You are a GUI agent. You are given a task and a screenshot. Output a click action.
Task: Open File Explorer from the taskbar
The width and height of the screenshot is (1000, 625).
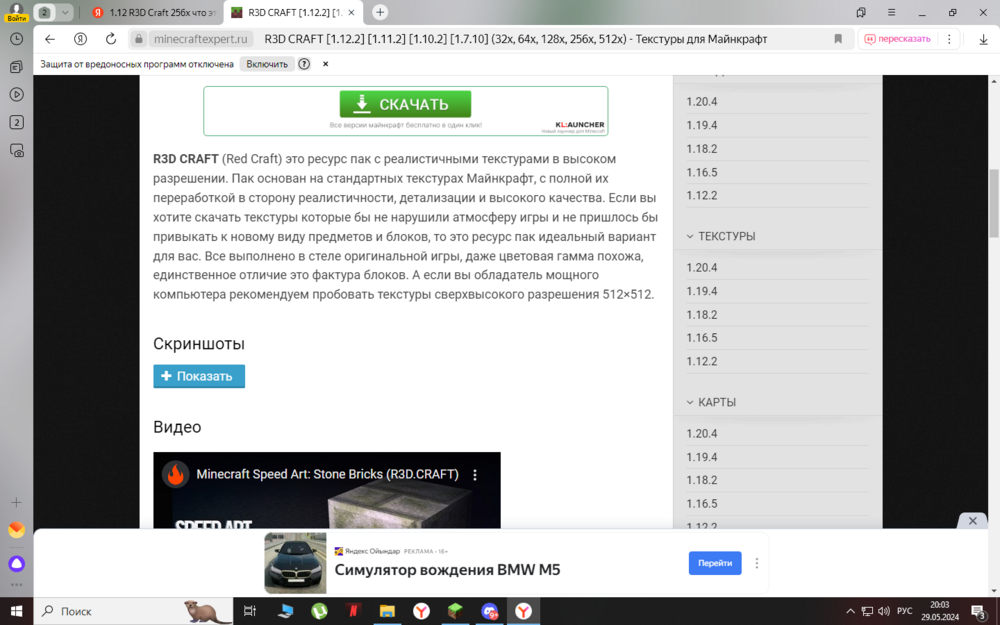coord(387,612)
